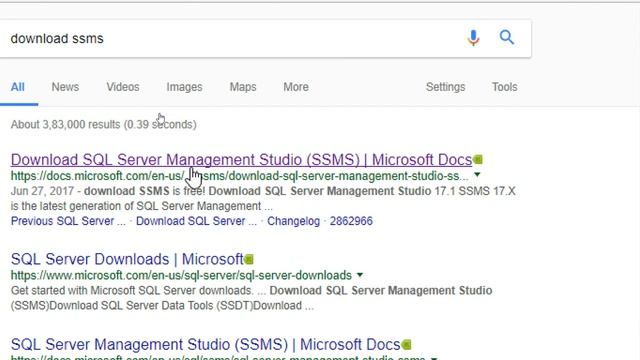The image size is (640, 360).
Task: Click the microphone voice search icon
Action: (473, 38)
